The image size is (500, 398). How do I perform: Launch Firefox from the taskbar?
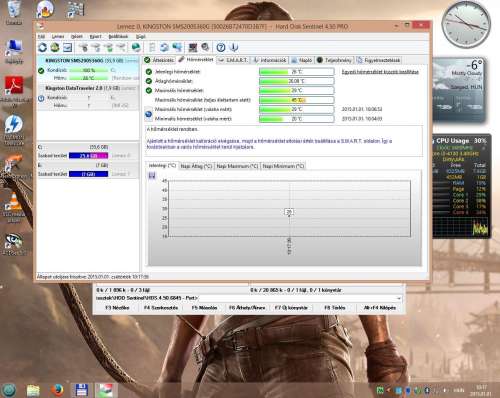(57, 390)
